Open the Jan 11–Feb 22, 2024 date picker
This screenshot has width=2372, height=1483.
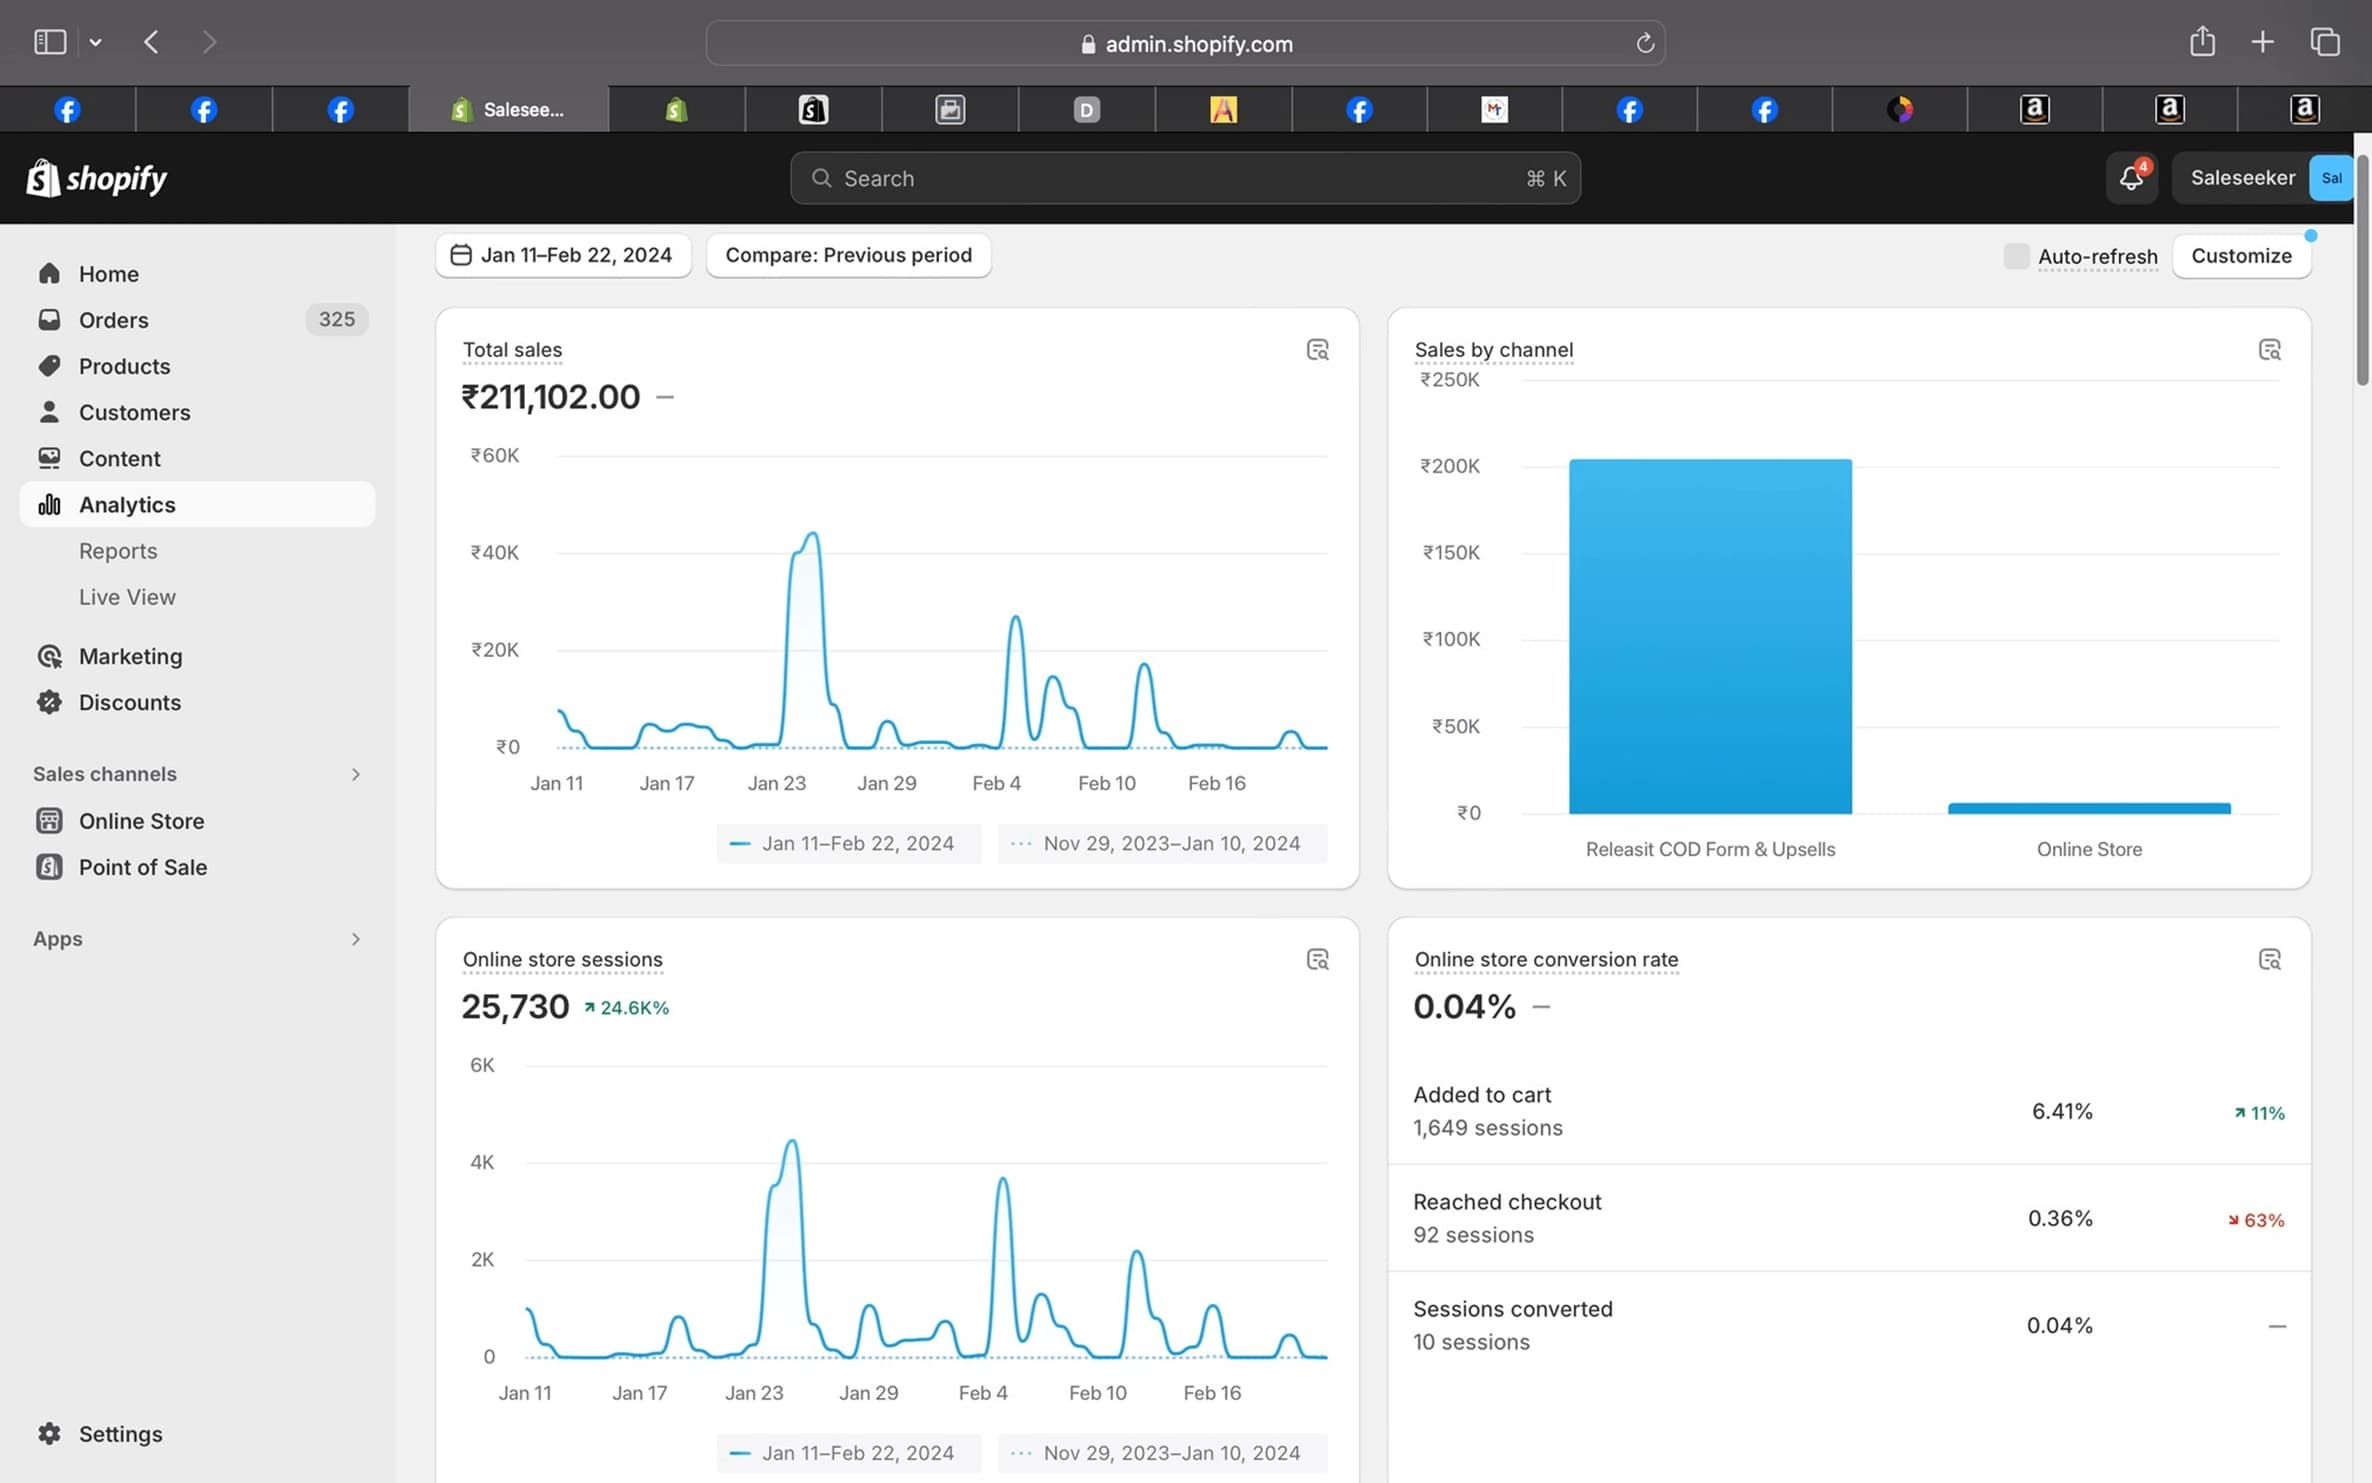coord(563,255)
